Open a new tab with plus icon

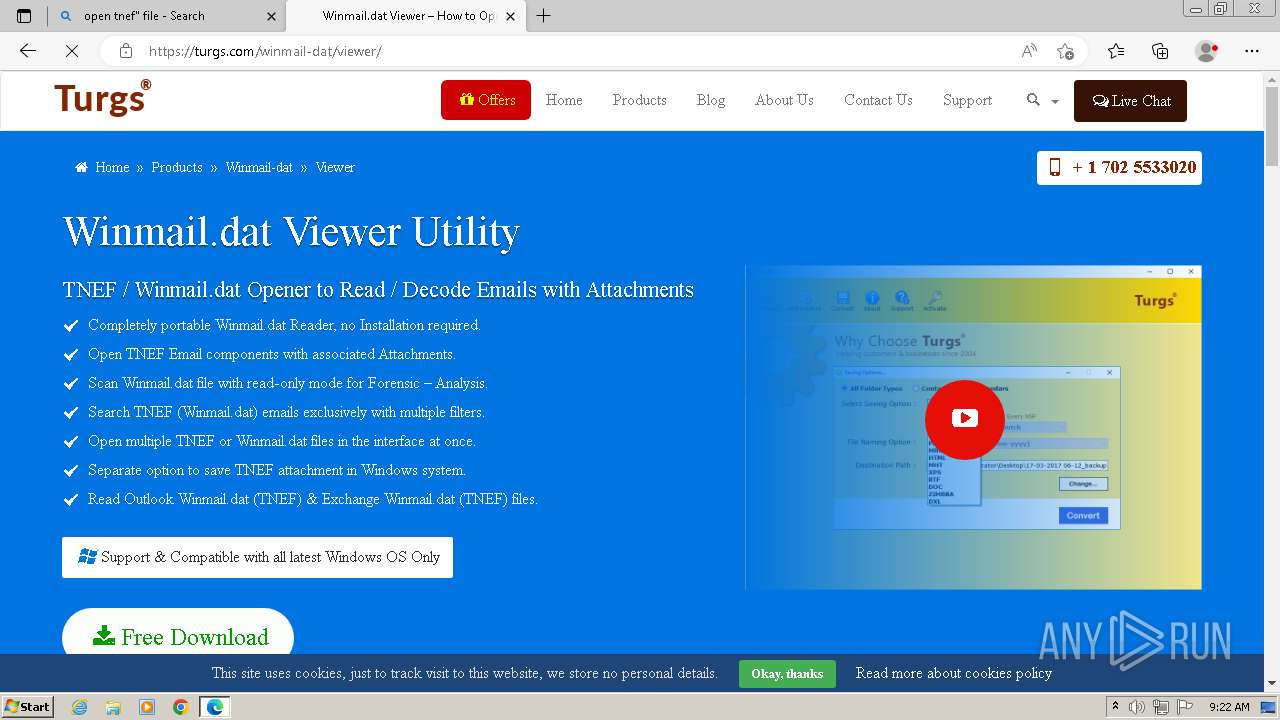click(x=543, y=16)
